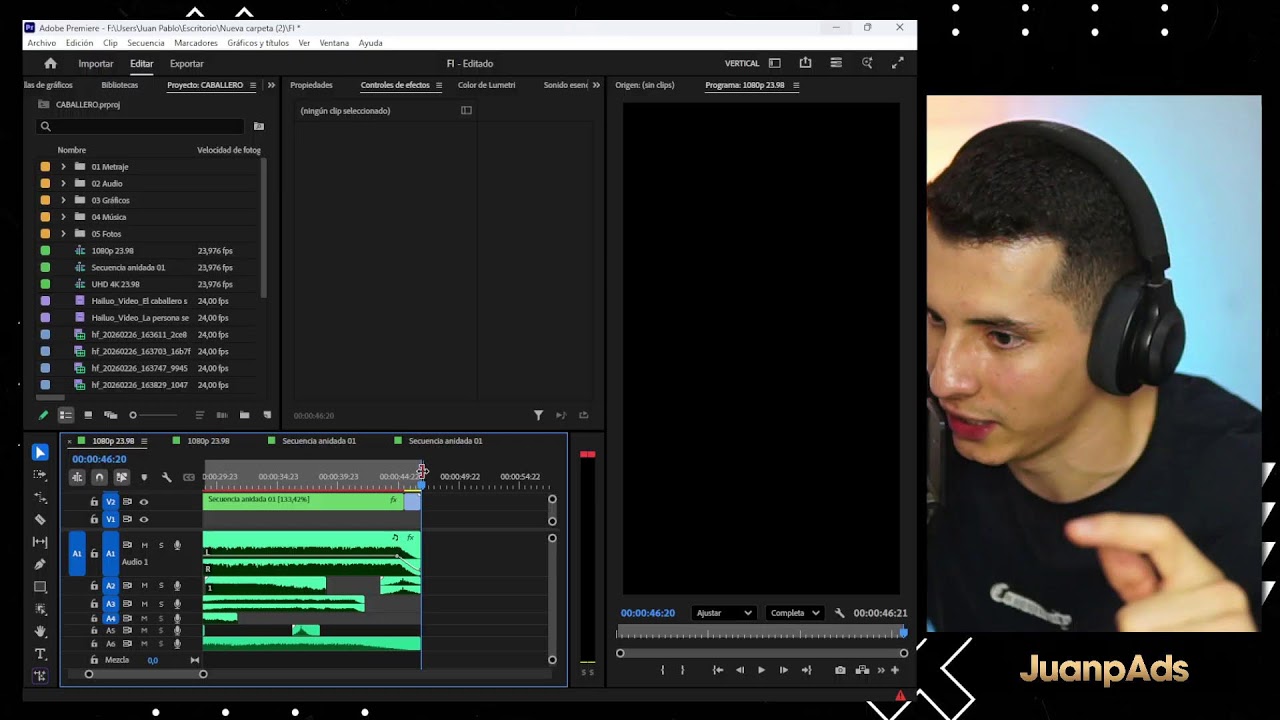Select the Selection tool arrow
1280x720 pixels.
40,453
